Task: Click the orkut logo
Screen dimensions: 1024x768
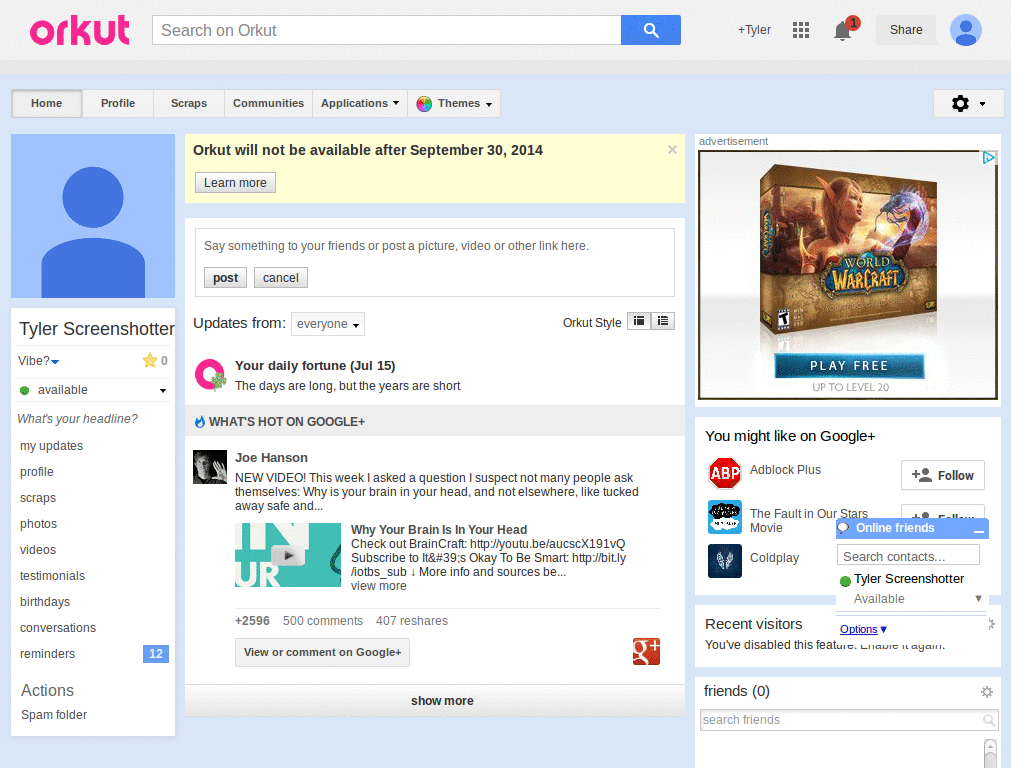Action: (x=80, y=30)
